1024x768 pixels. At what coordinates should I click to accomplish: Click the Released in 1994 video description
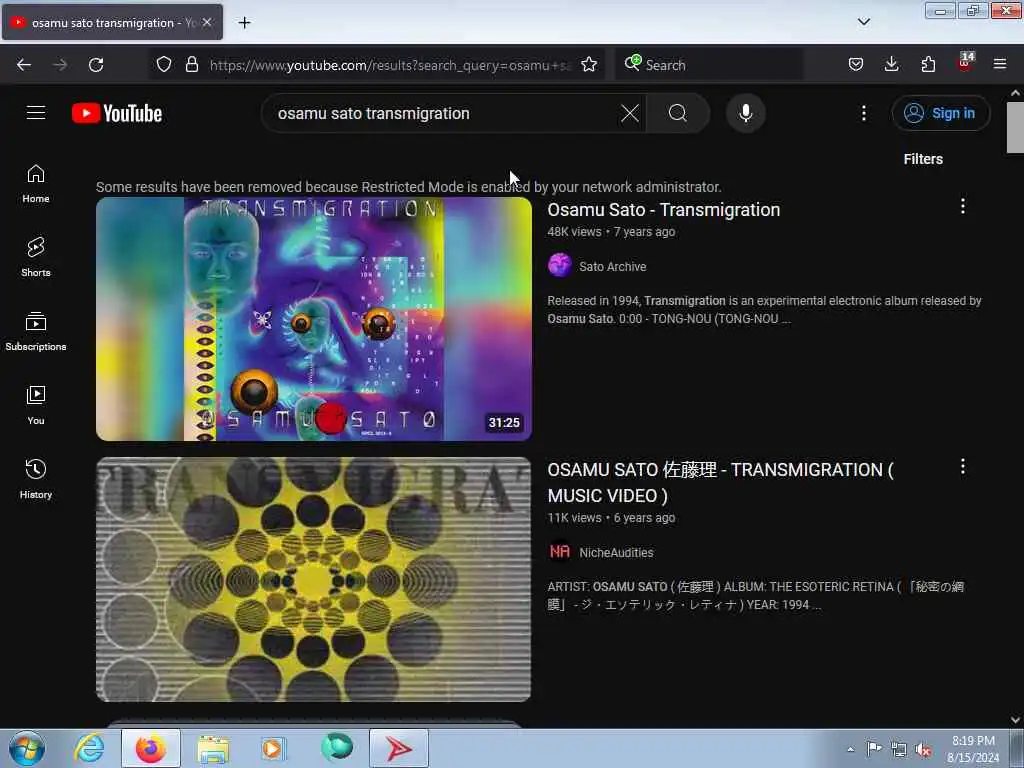764,310
